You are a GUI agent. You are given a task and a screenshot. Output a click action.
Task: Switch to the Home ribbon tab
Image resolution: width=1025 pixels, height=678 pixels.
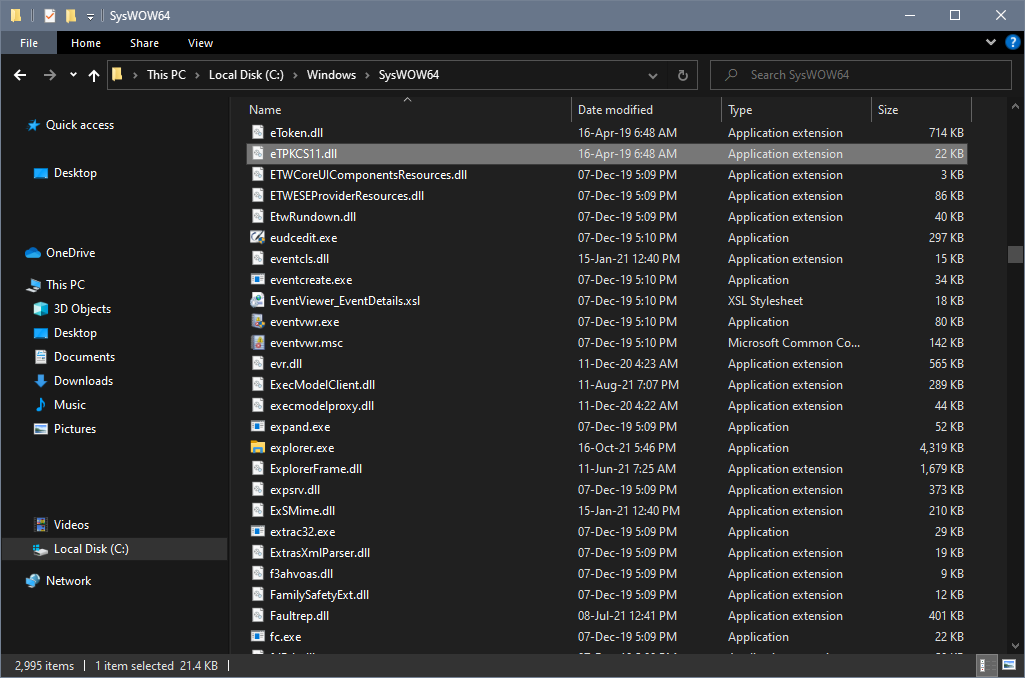click(86, 43)
